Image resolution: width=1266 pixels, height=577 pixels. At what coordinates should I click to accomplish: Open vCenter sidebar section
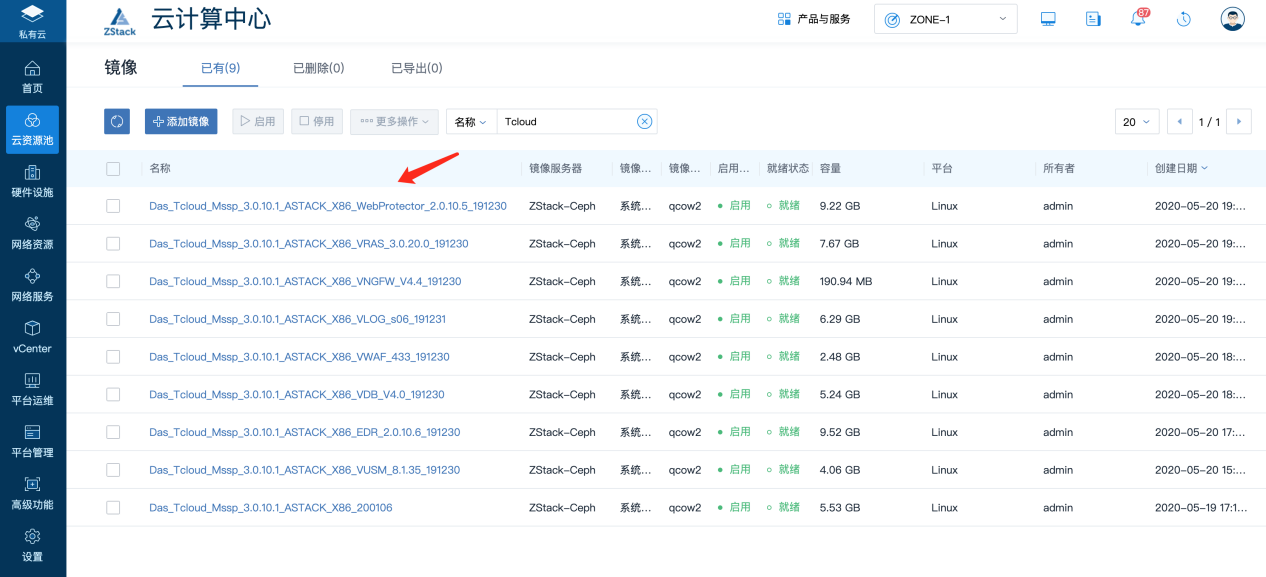click(32, 337)
